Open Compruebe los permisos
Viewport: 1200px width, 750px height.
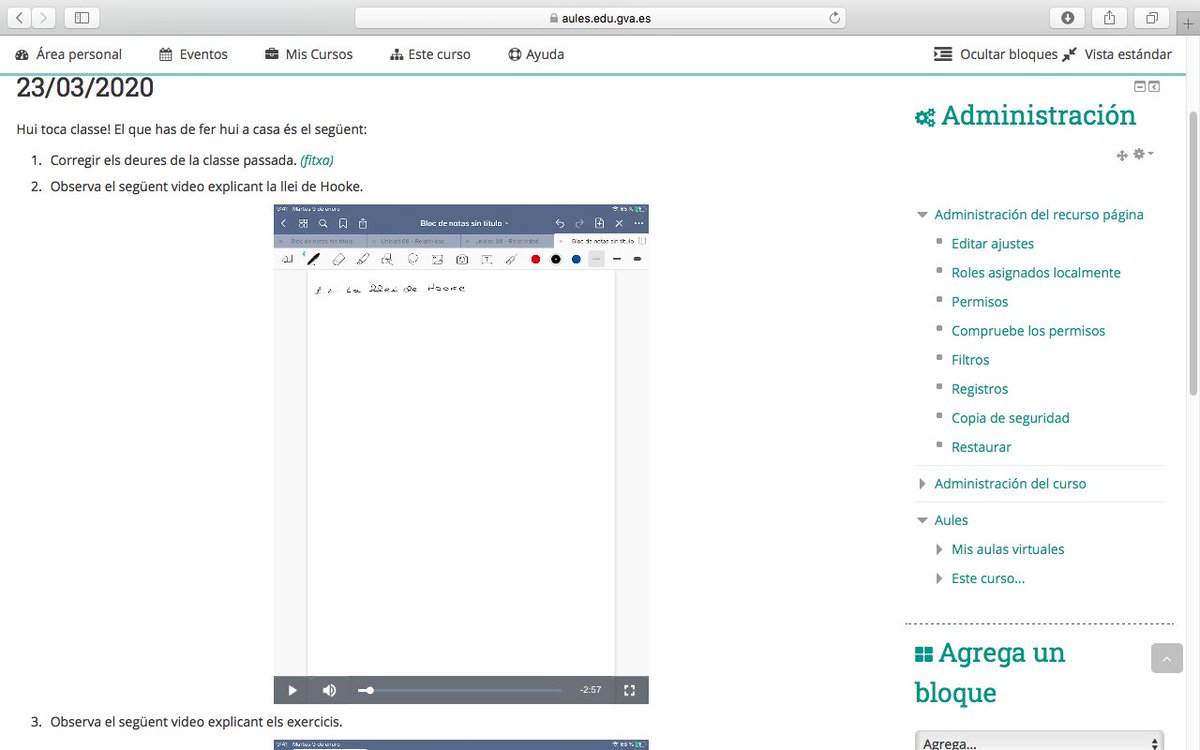(x=1028, y=331)
